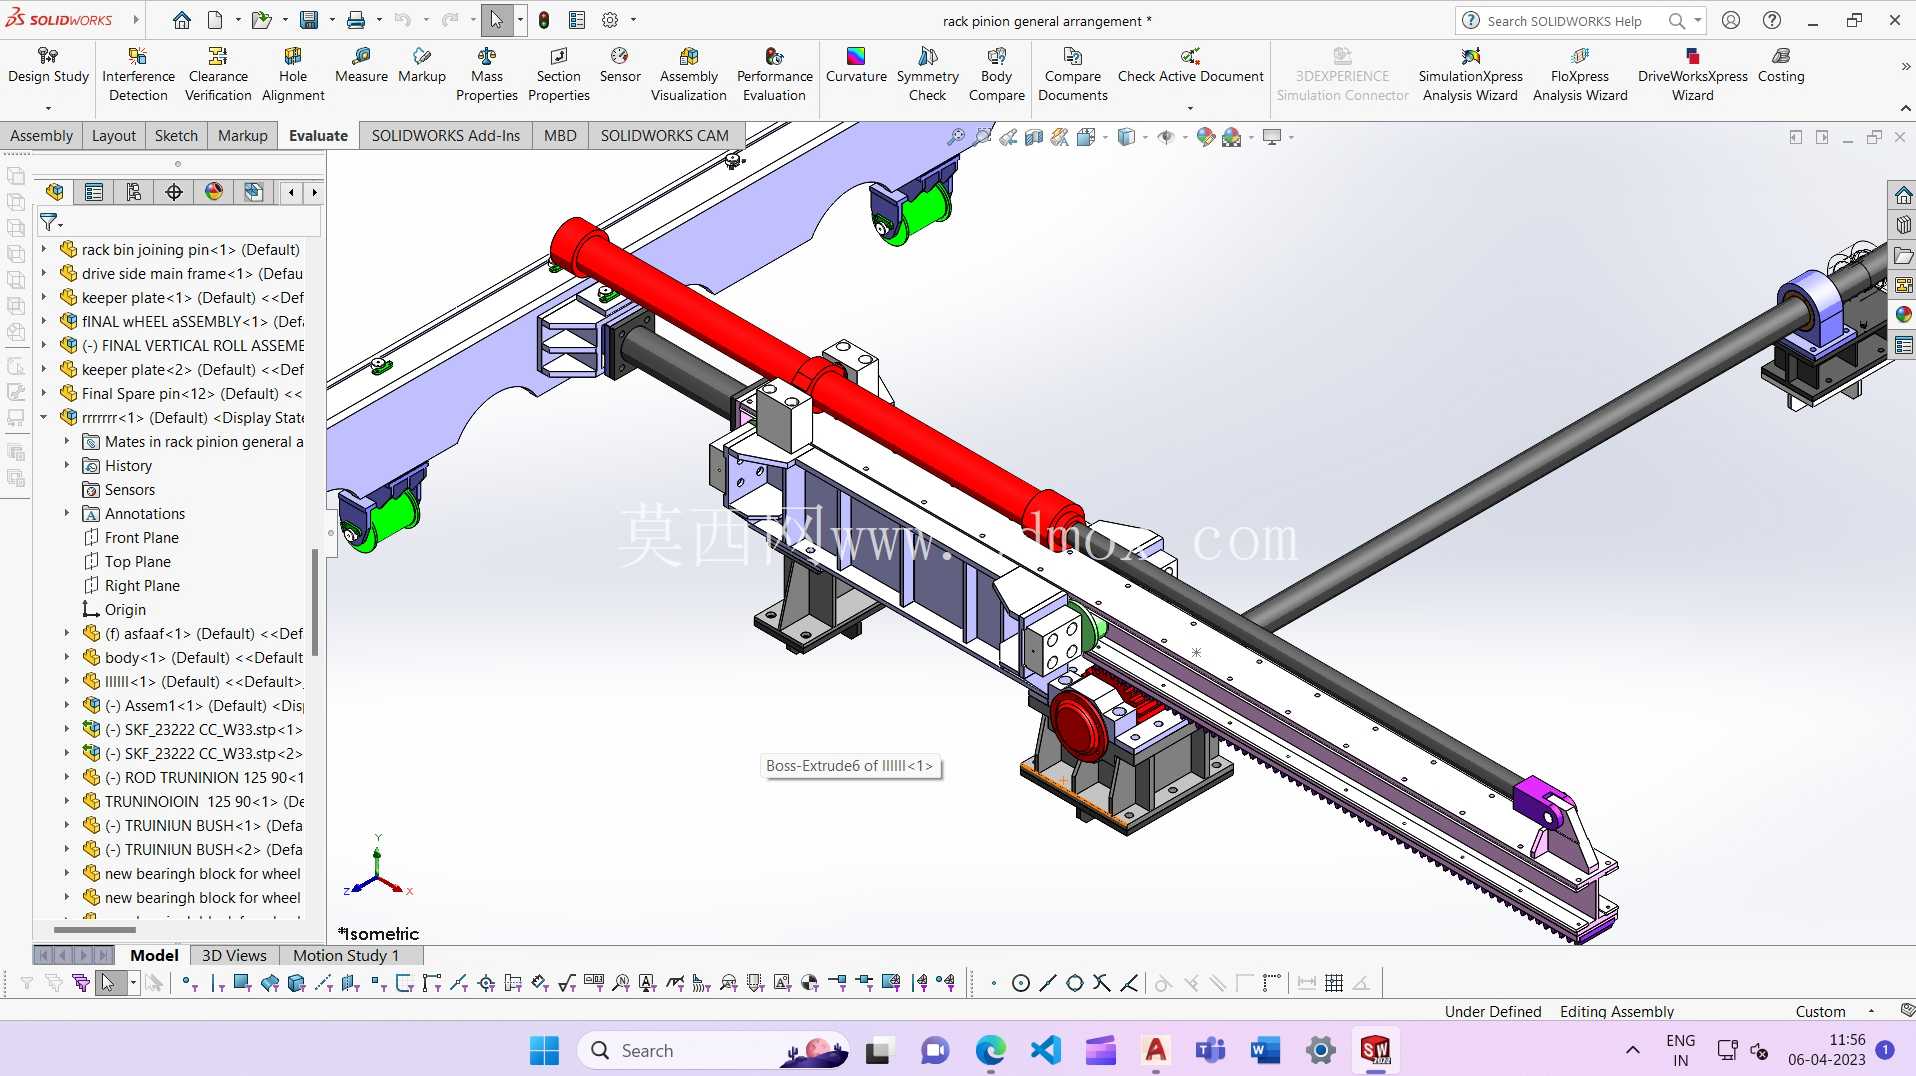
Task: Launch SimulationXpress Analysis Wizard
Action: (x=1470, y=75)
